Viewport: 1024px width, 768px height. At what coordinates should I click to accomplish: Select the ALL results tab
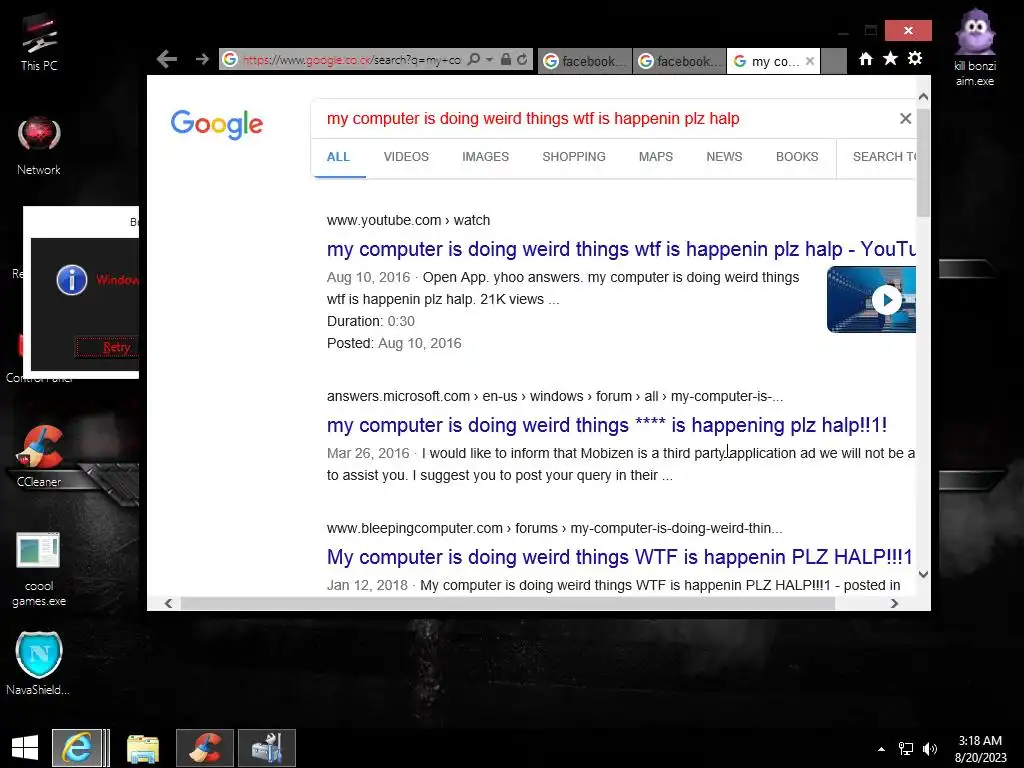click(338, 157)
